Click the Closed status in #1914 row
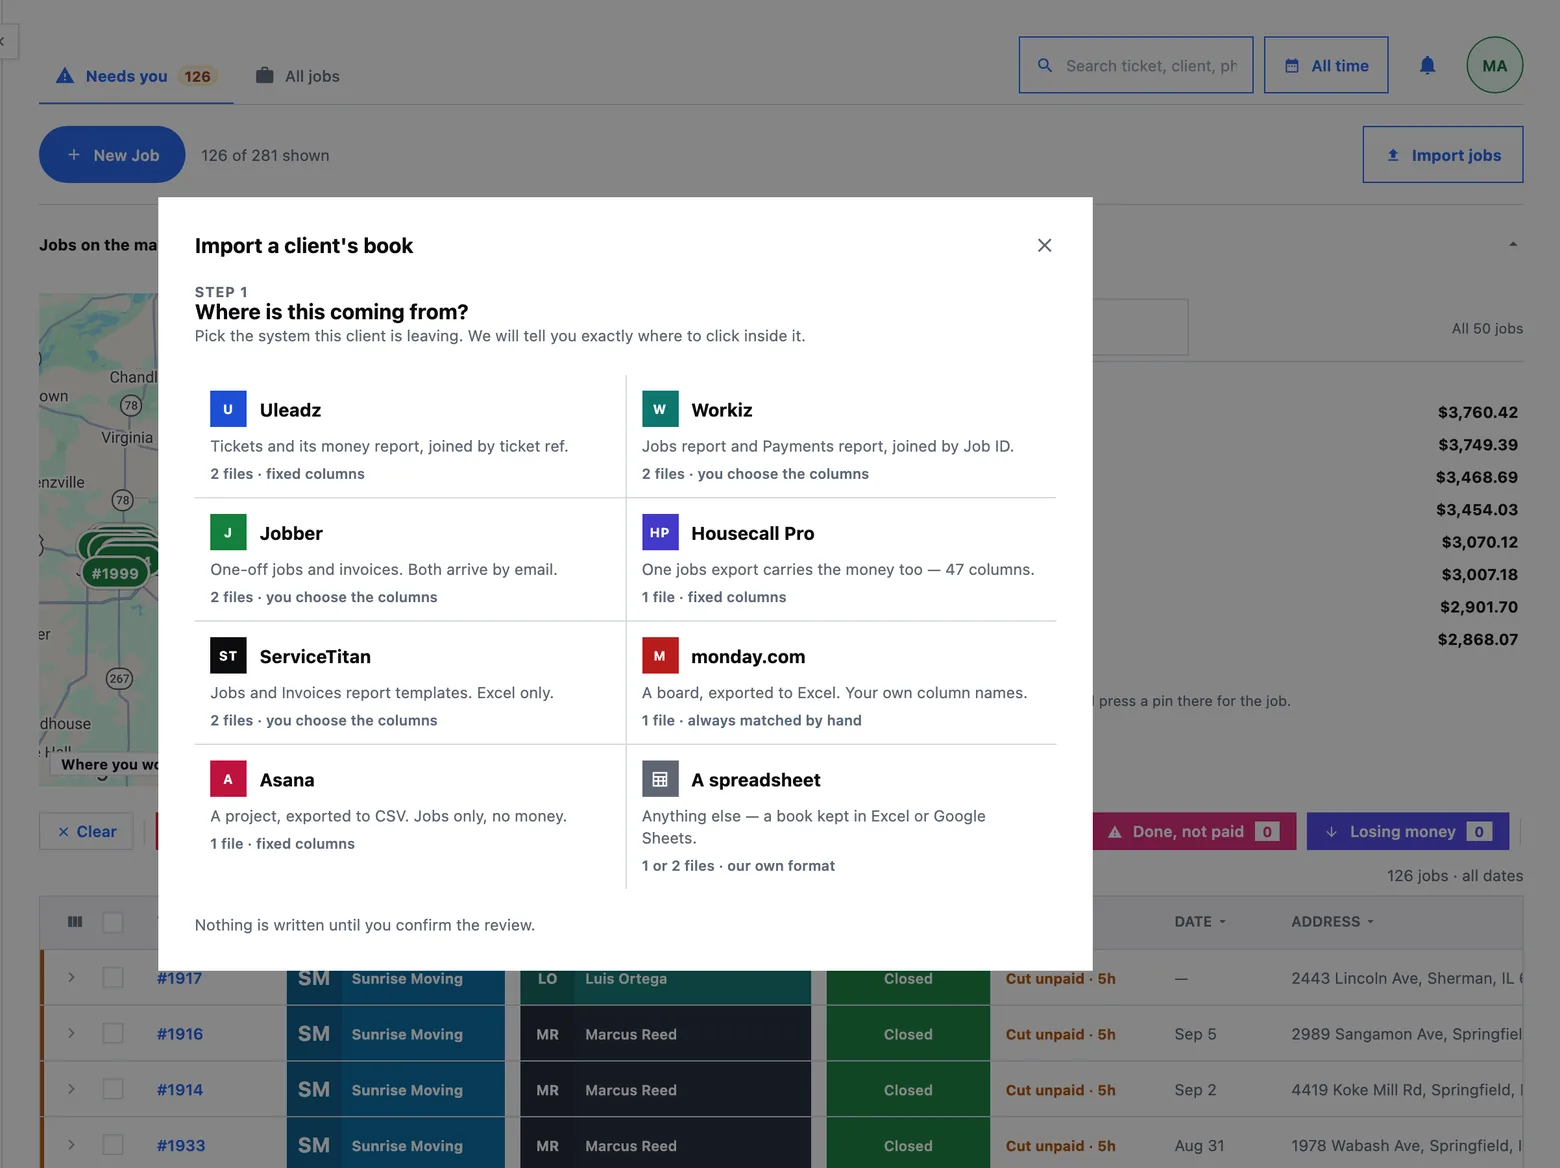The image size is (1560, 1168). (x=908, y=1090)
